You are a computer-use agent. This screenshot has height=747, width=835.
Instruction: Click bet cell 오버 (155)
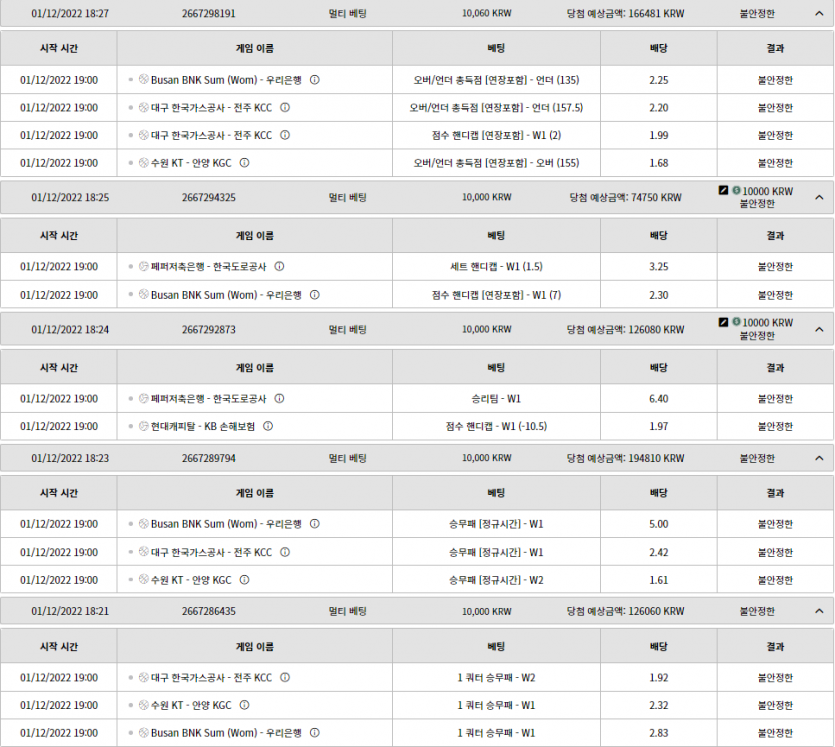point(496,163)
